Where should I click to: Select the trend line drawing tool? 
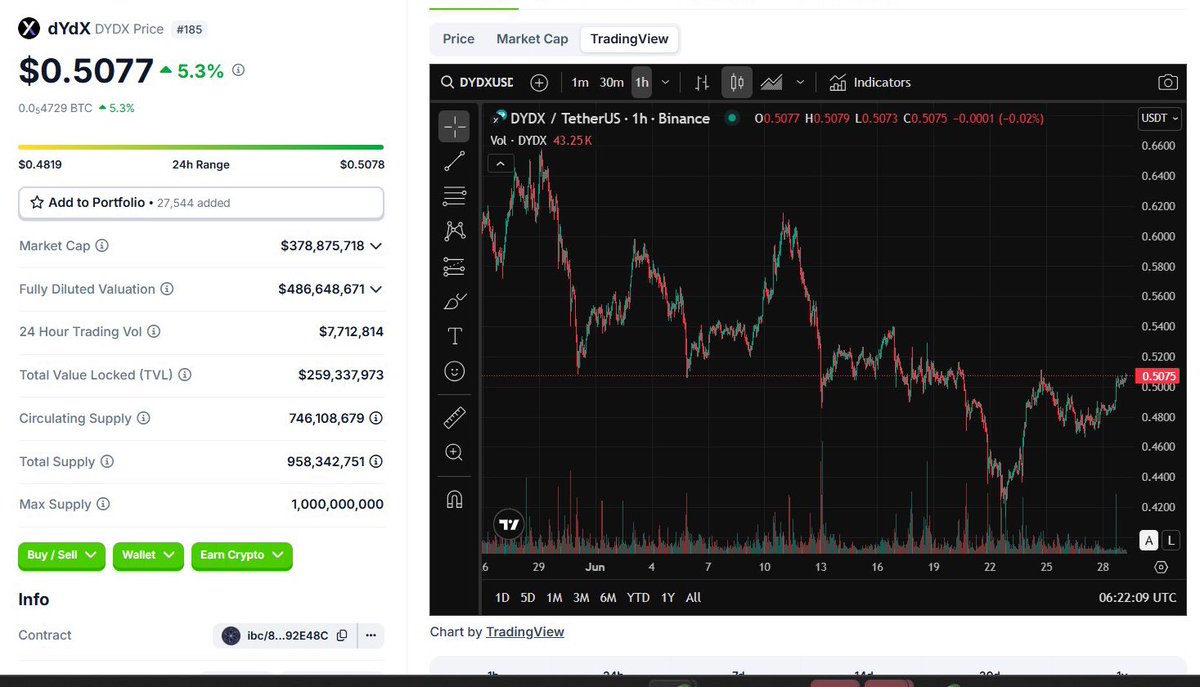(x=454, y=161)
